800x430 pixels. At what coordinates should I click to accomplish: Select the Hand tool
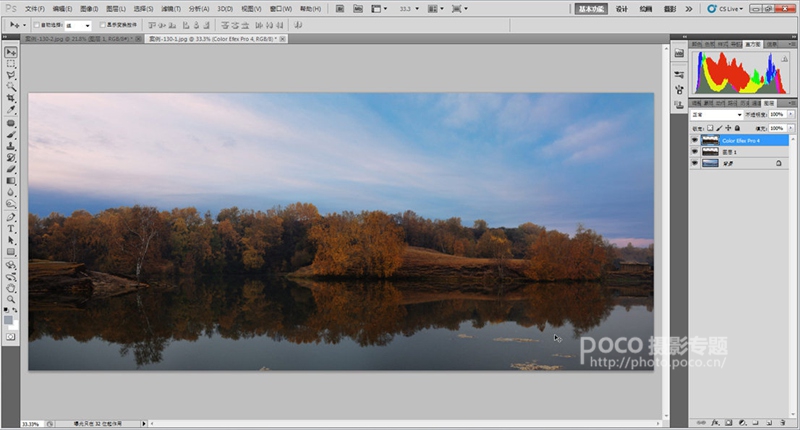pos(11,288)
